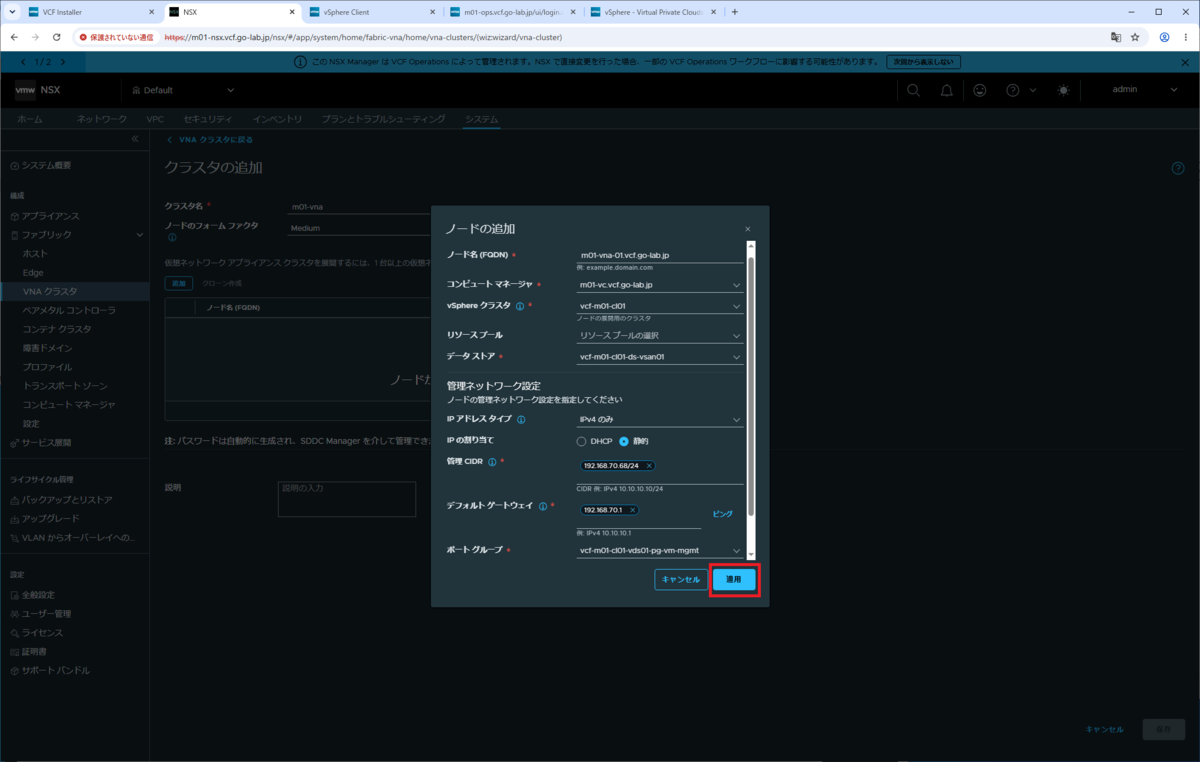Go to VPC tab
This screenshot has height=762, width=1200.
click(x=155, y=119)
